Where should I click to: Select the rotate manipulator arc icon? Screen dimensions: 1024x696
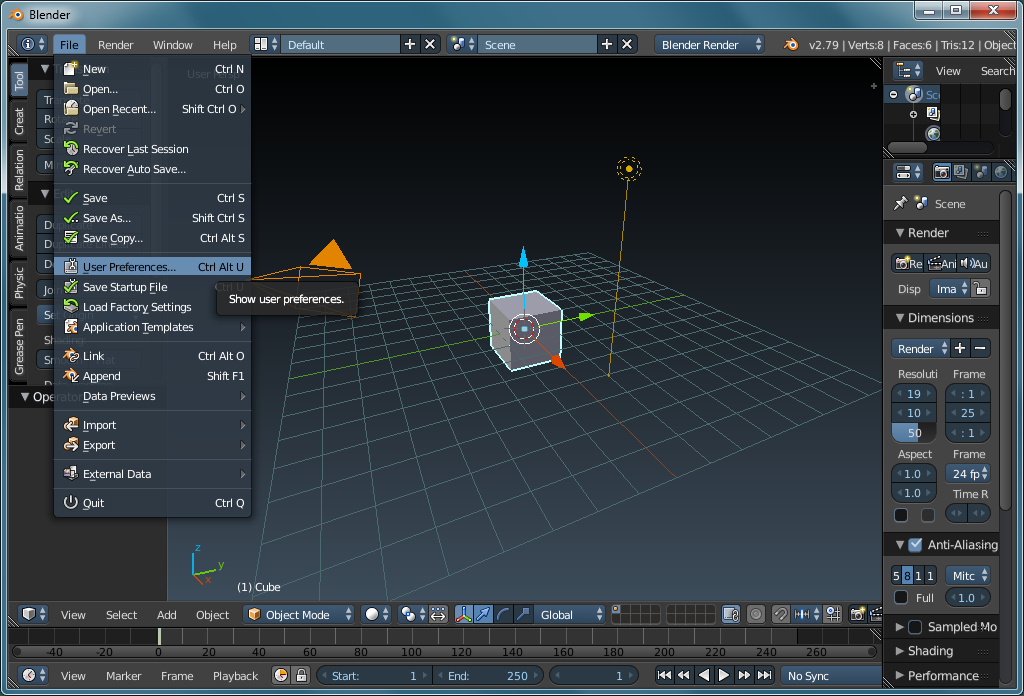pos(503,614)
